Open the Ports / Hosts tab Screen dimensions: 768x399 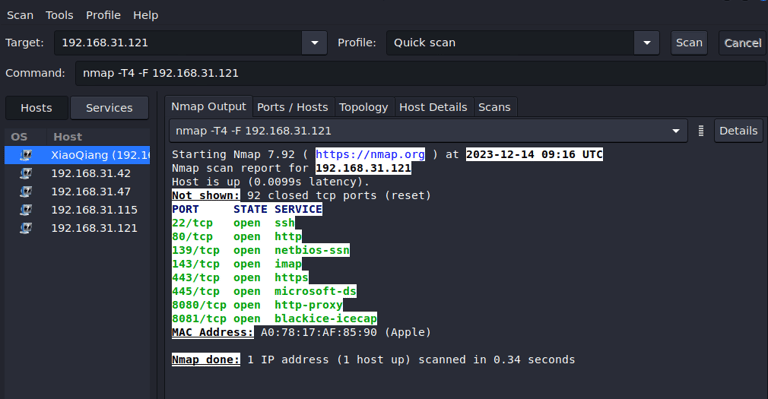292,107
